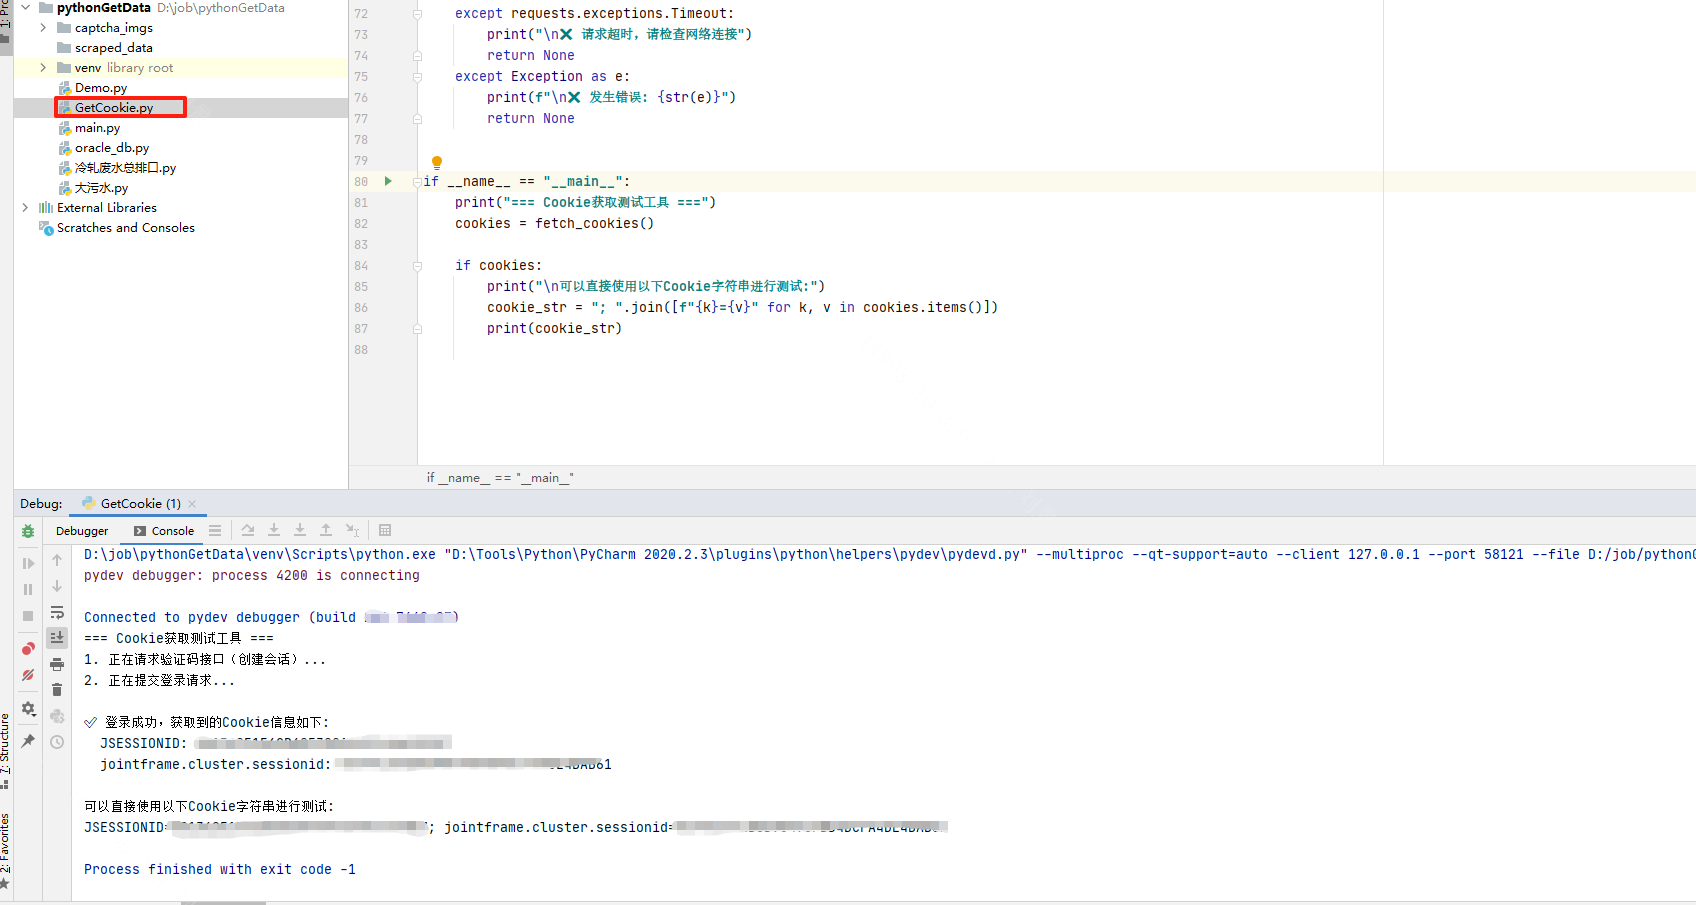Image resolution: width=1696 pixels, height=905 pixels.
Task: Click the yellow intention lightbulb icon
Action: click(x=437, y=162)
